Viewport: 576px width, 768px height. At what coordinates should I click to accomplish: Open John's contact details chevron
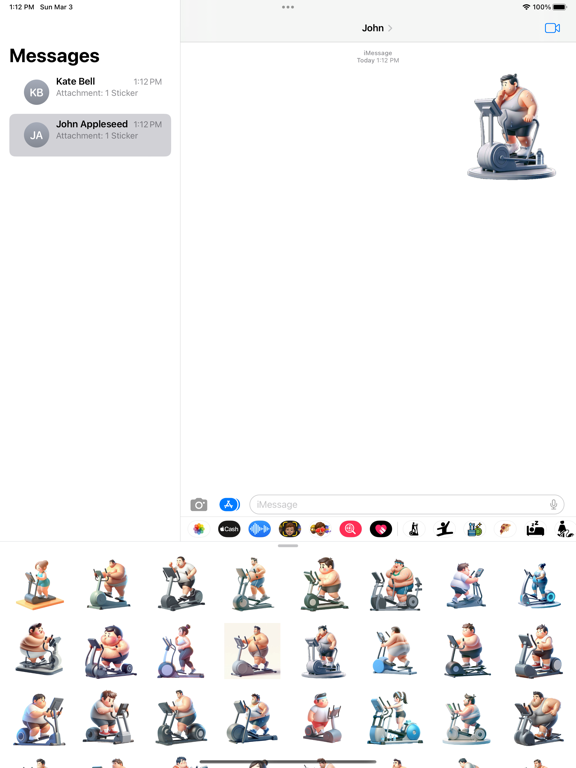390,28
